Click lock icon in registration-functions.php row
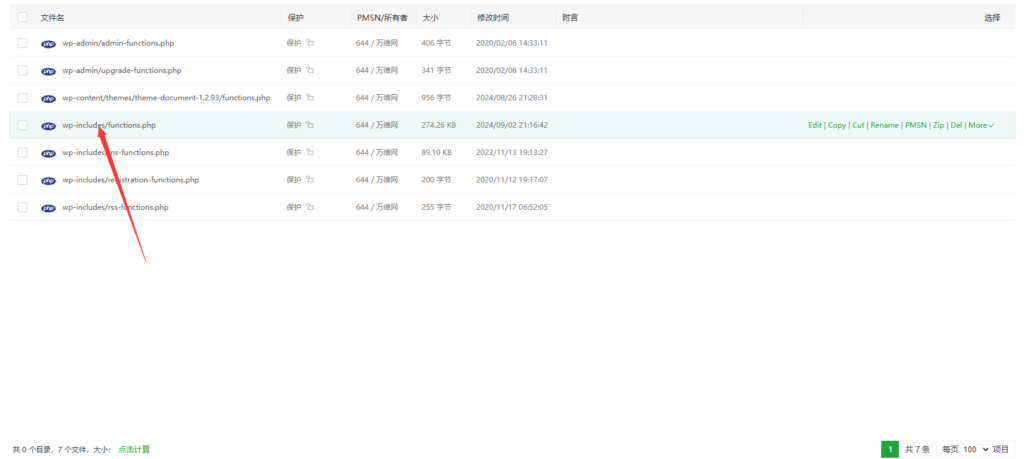 tap(310, 180)
